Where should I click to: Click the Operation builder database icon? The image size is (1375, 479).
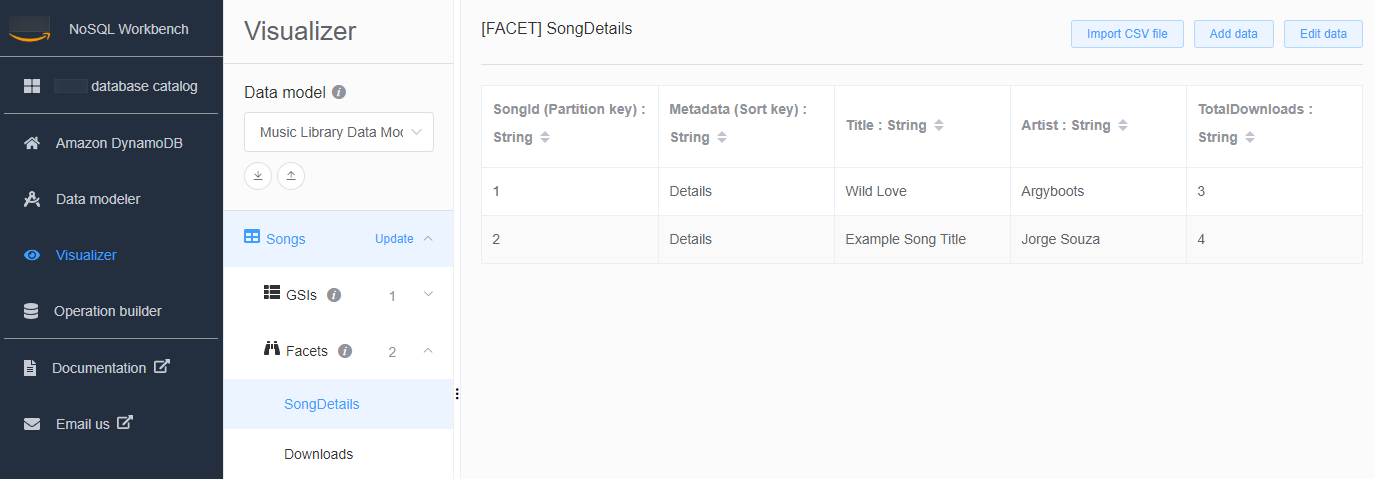[32, 311]
